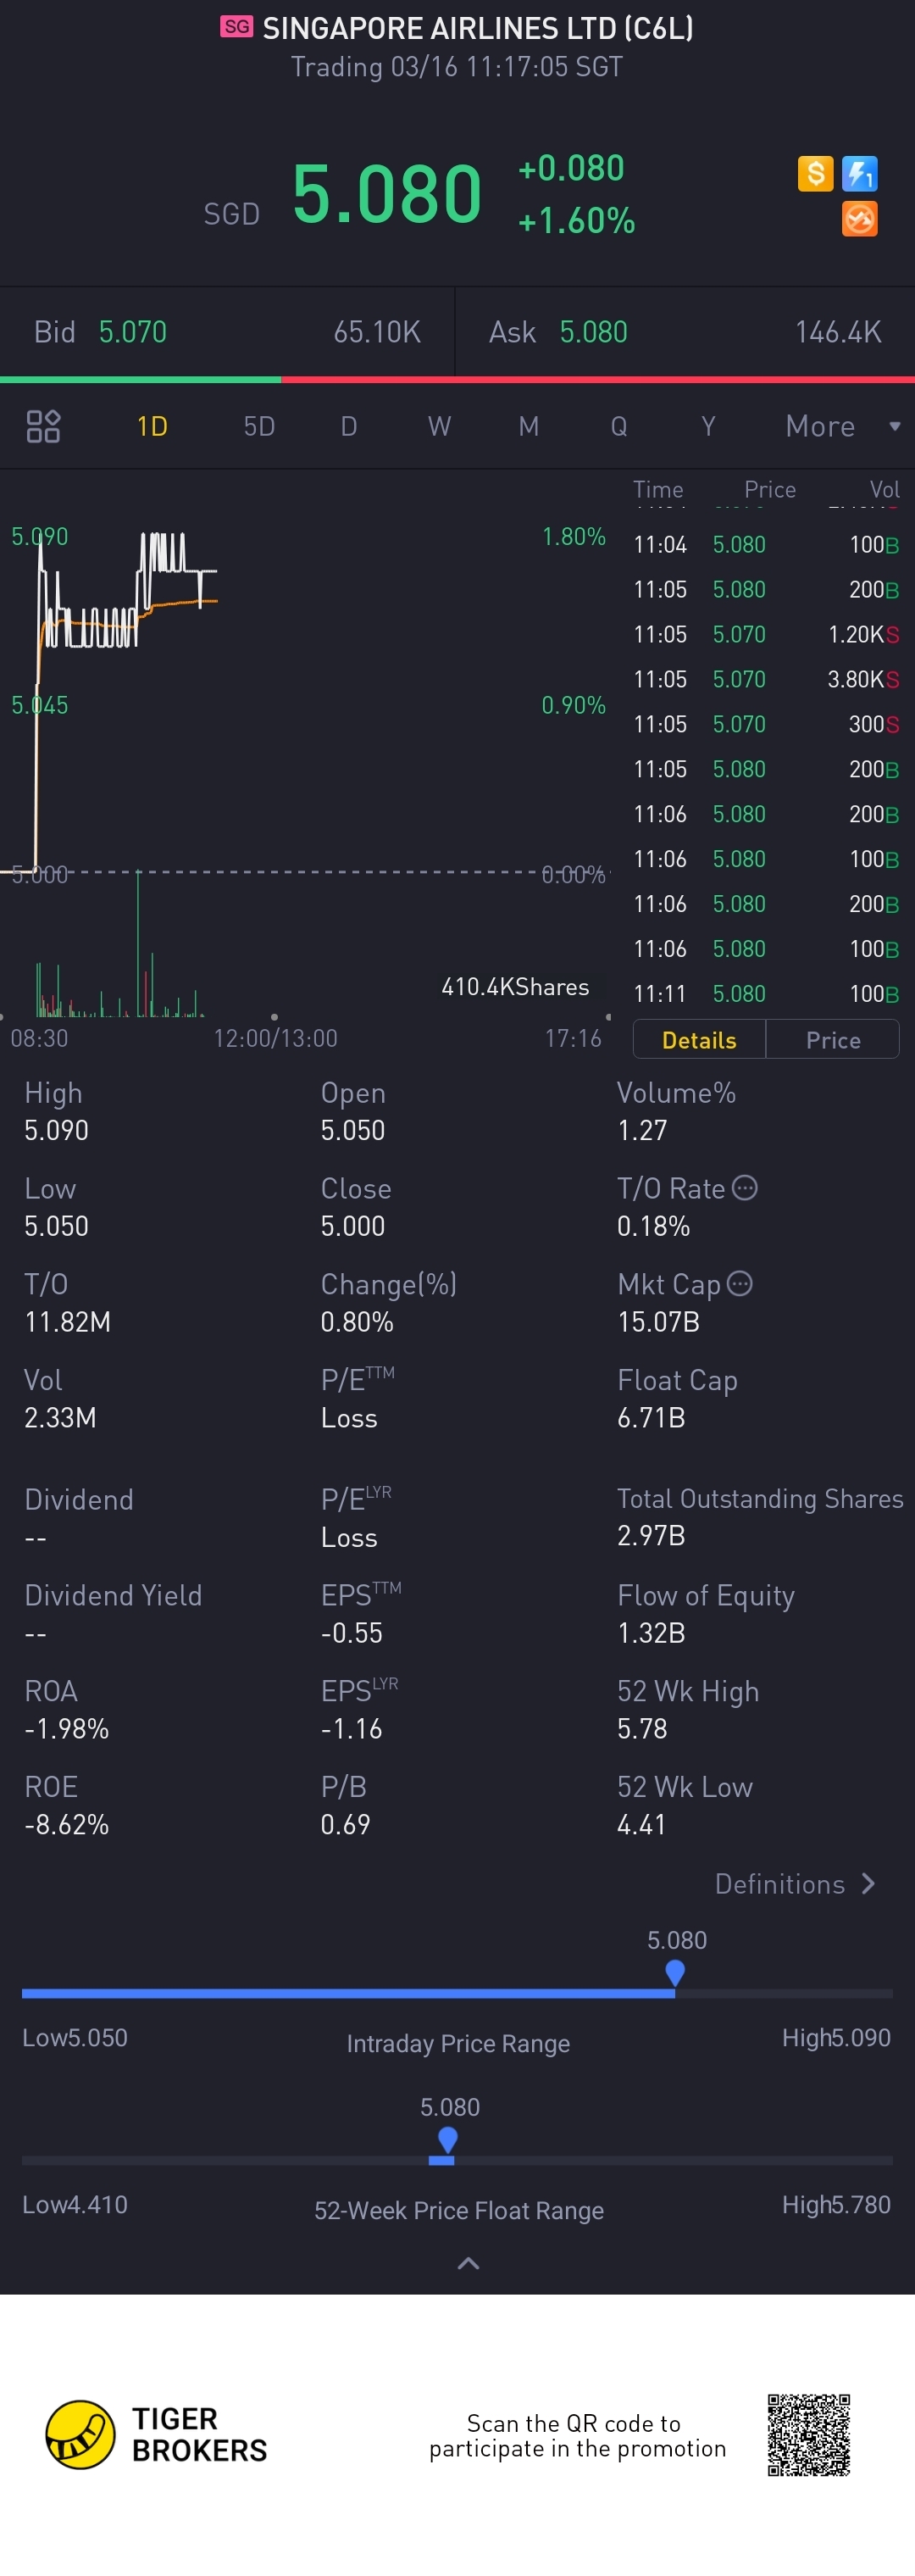
Task: Tap the Change(%) 0.80% value
Action: (357, 1322)
